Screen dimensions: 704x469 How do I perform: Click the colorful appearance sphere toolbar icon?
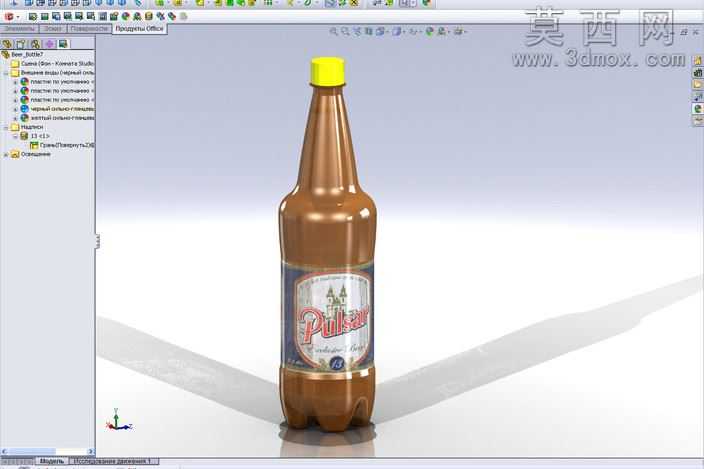(126, 17)
